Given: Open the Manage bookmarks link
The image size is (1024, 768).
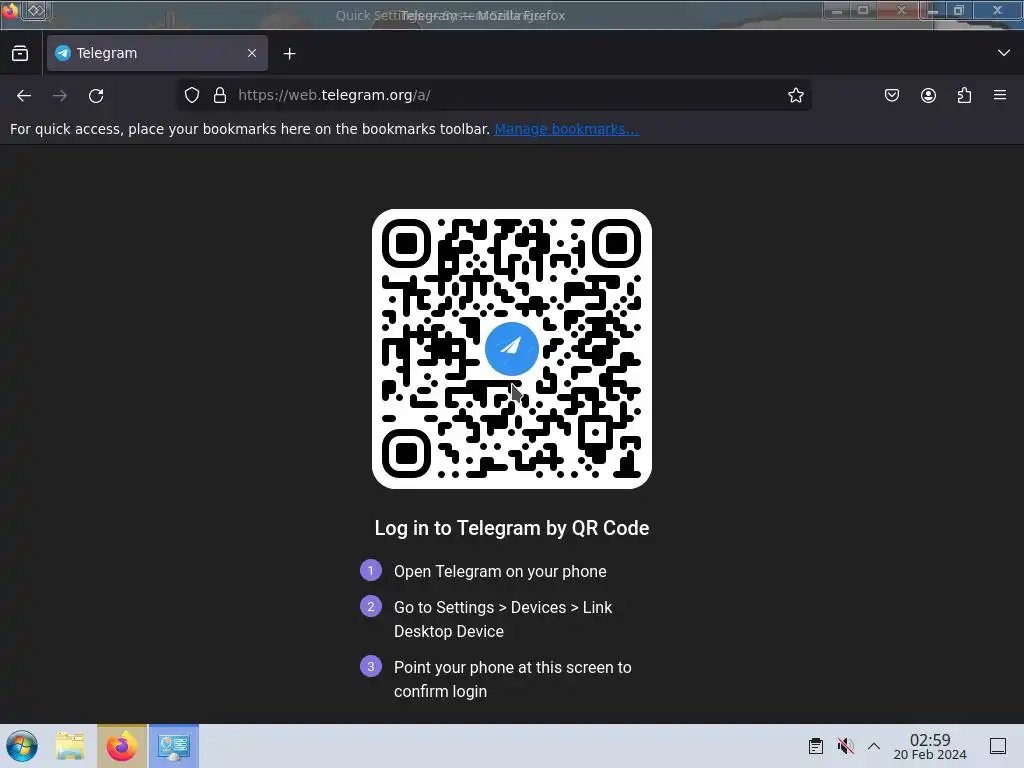Looking at the screenshot, I should coord(566,129).
